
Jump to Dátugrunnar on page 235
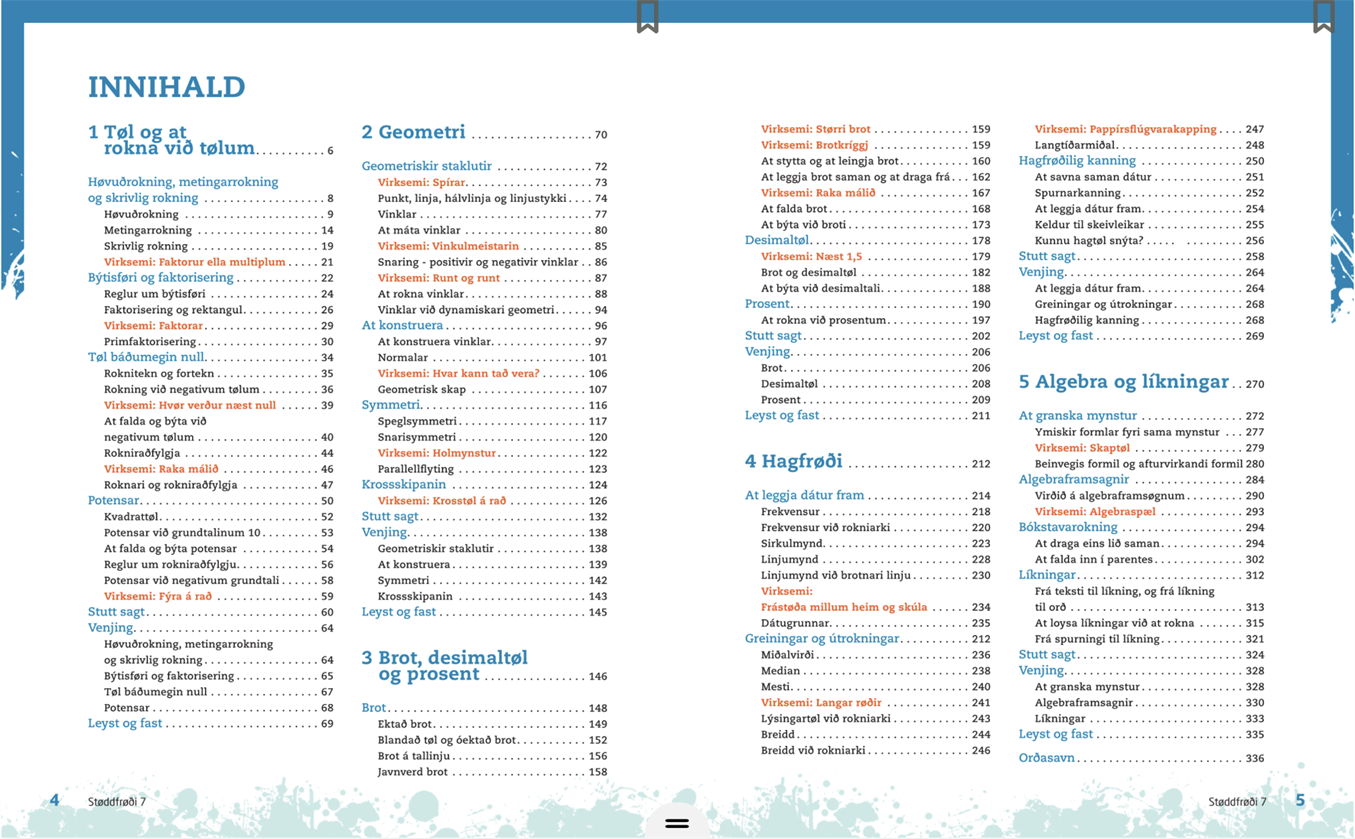[876, 623]
